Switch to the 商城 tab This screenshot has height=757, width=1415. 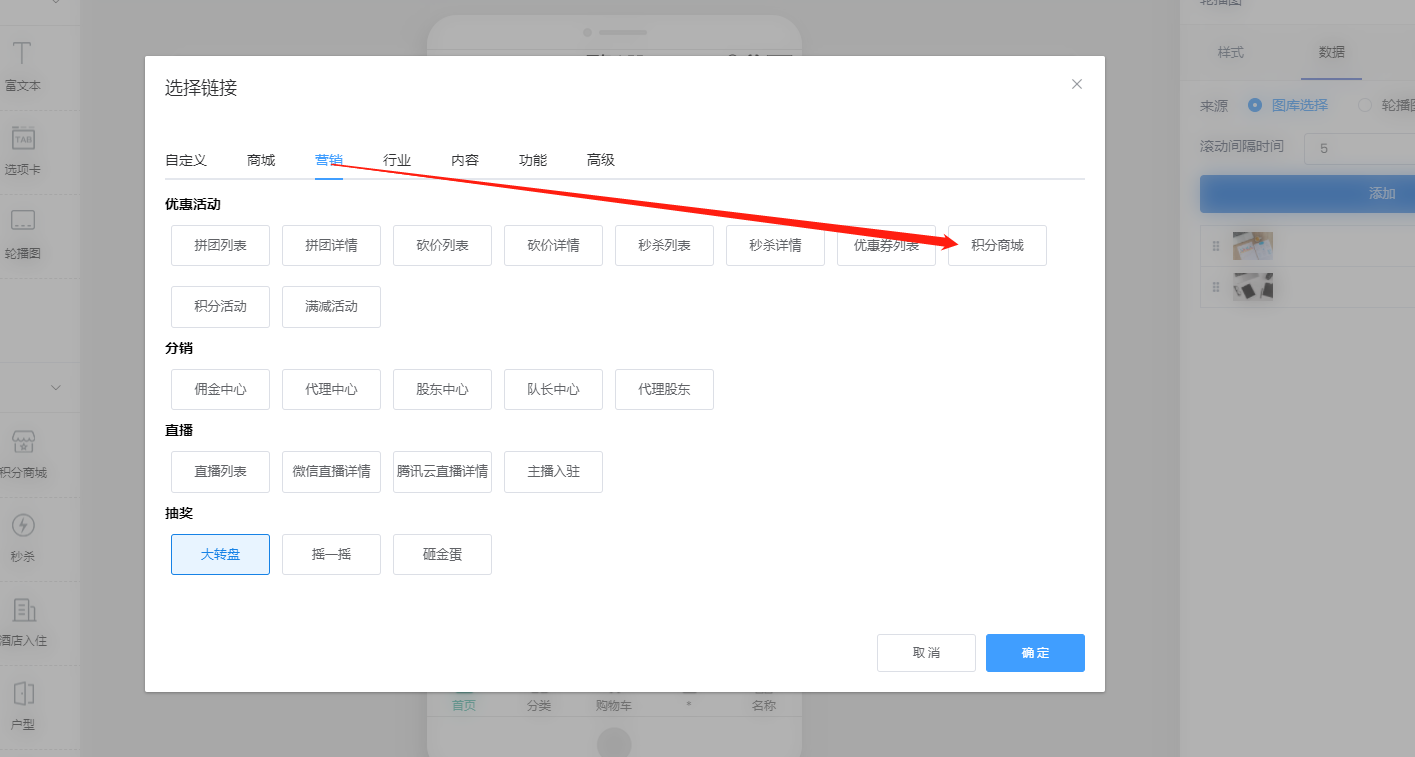pos(261,160)
